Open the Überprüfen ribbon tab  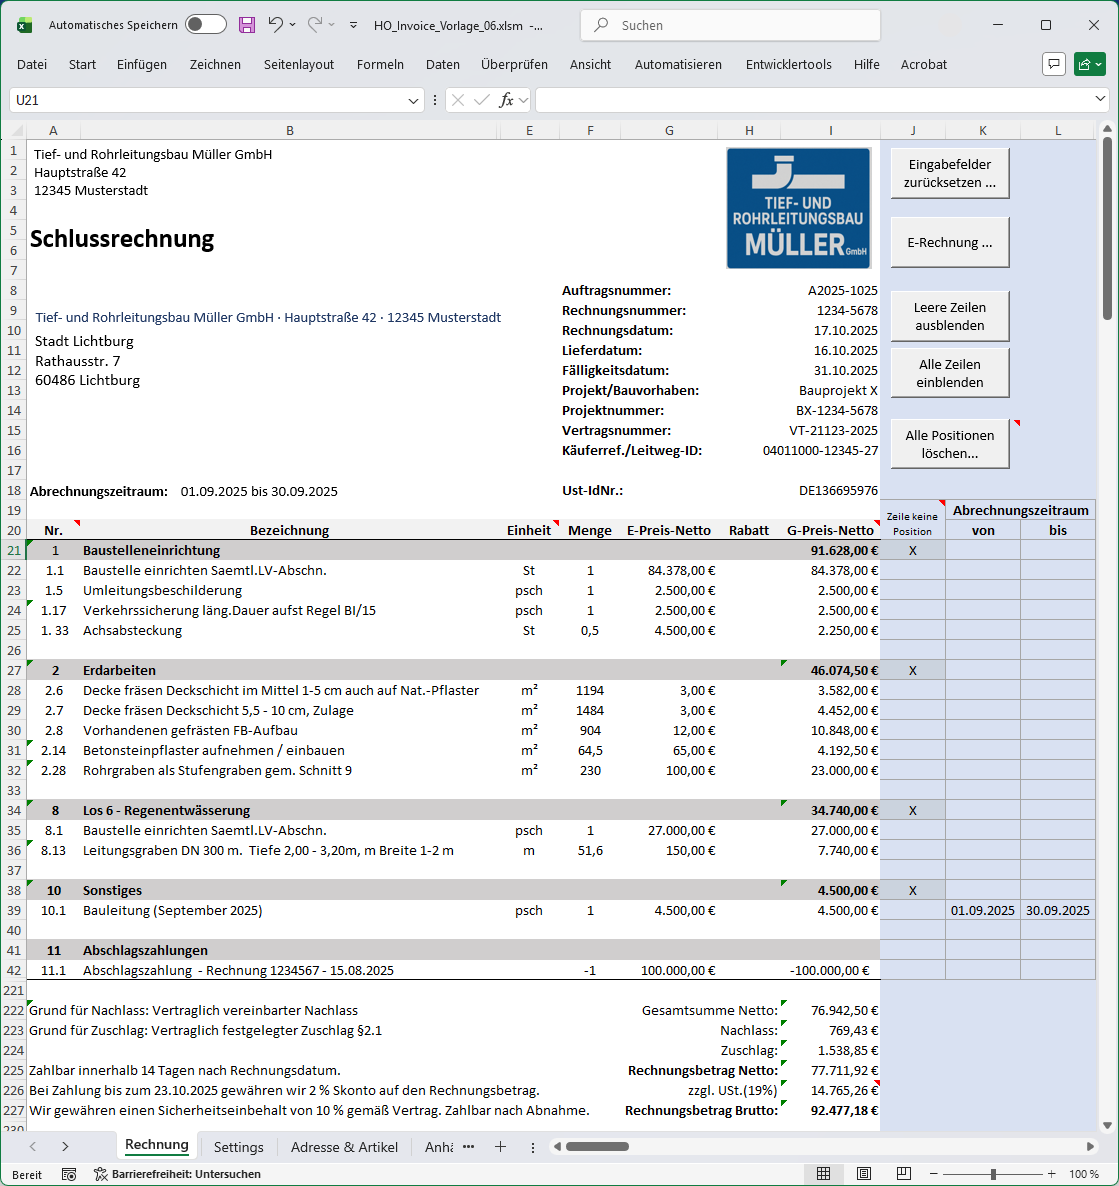click(x=514, y=64)
